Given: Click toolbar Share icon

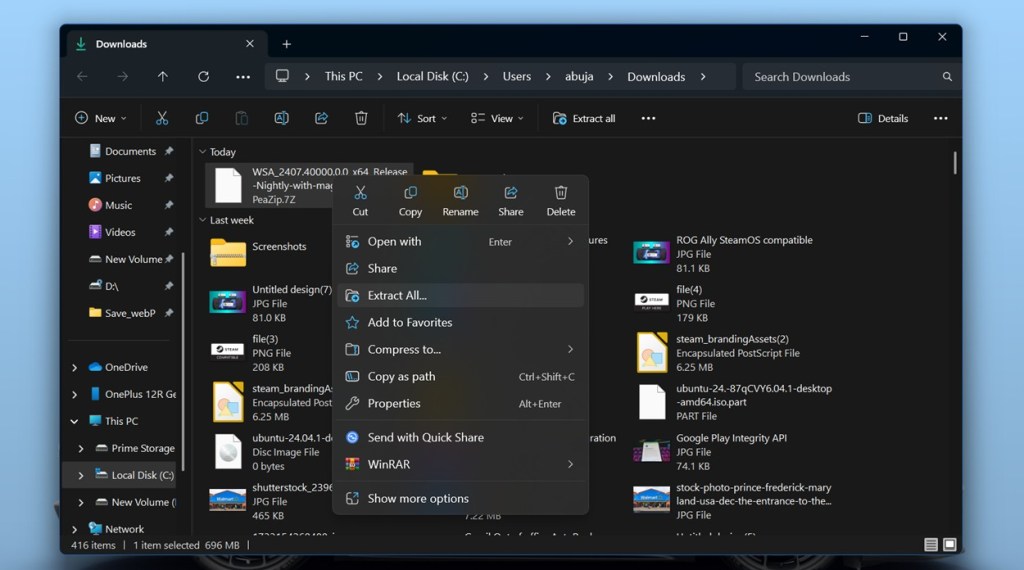Looking at the screenshot, I should [x=321, y=118].
